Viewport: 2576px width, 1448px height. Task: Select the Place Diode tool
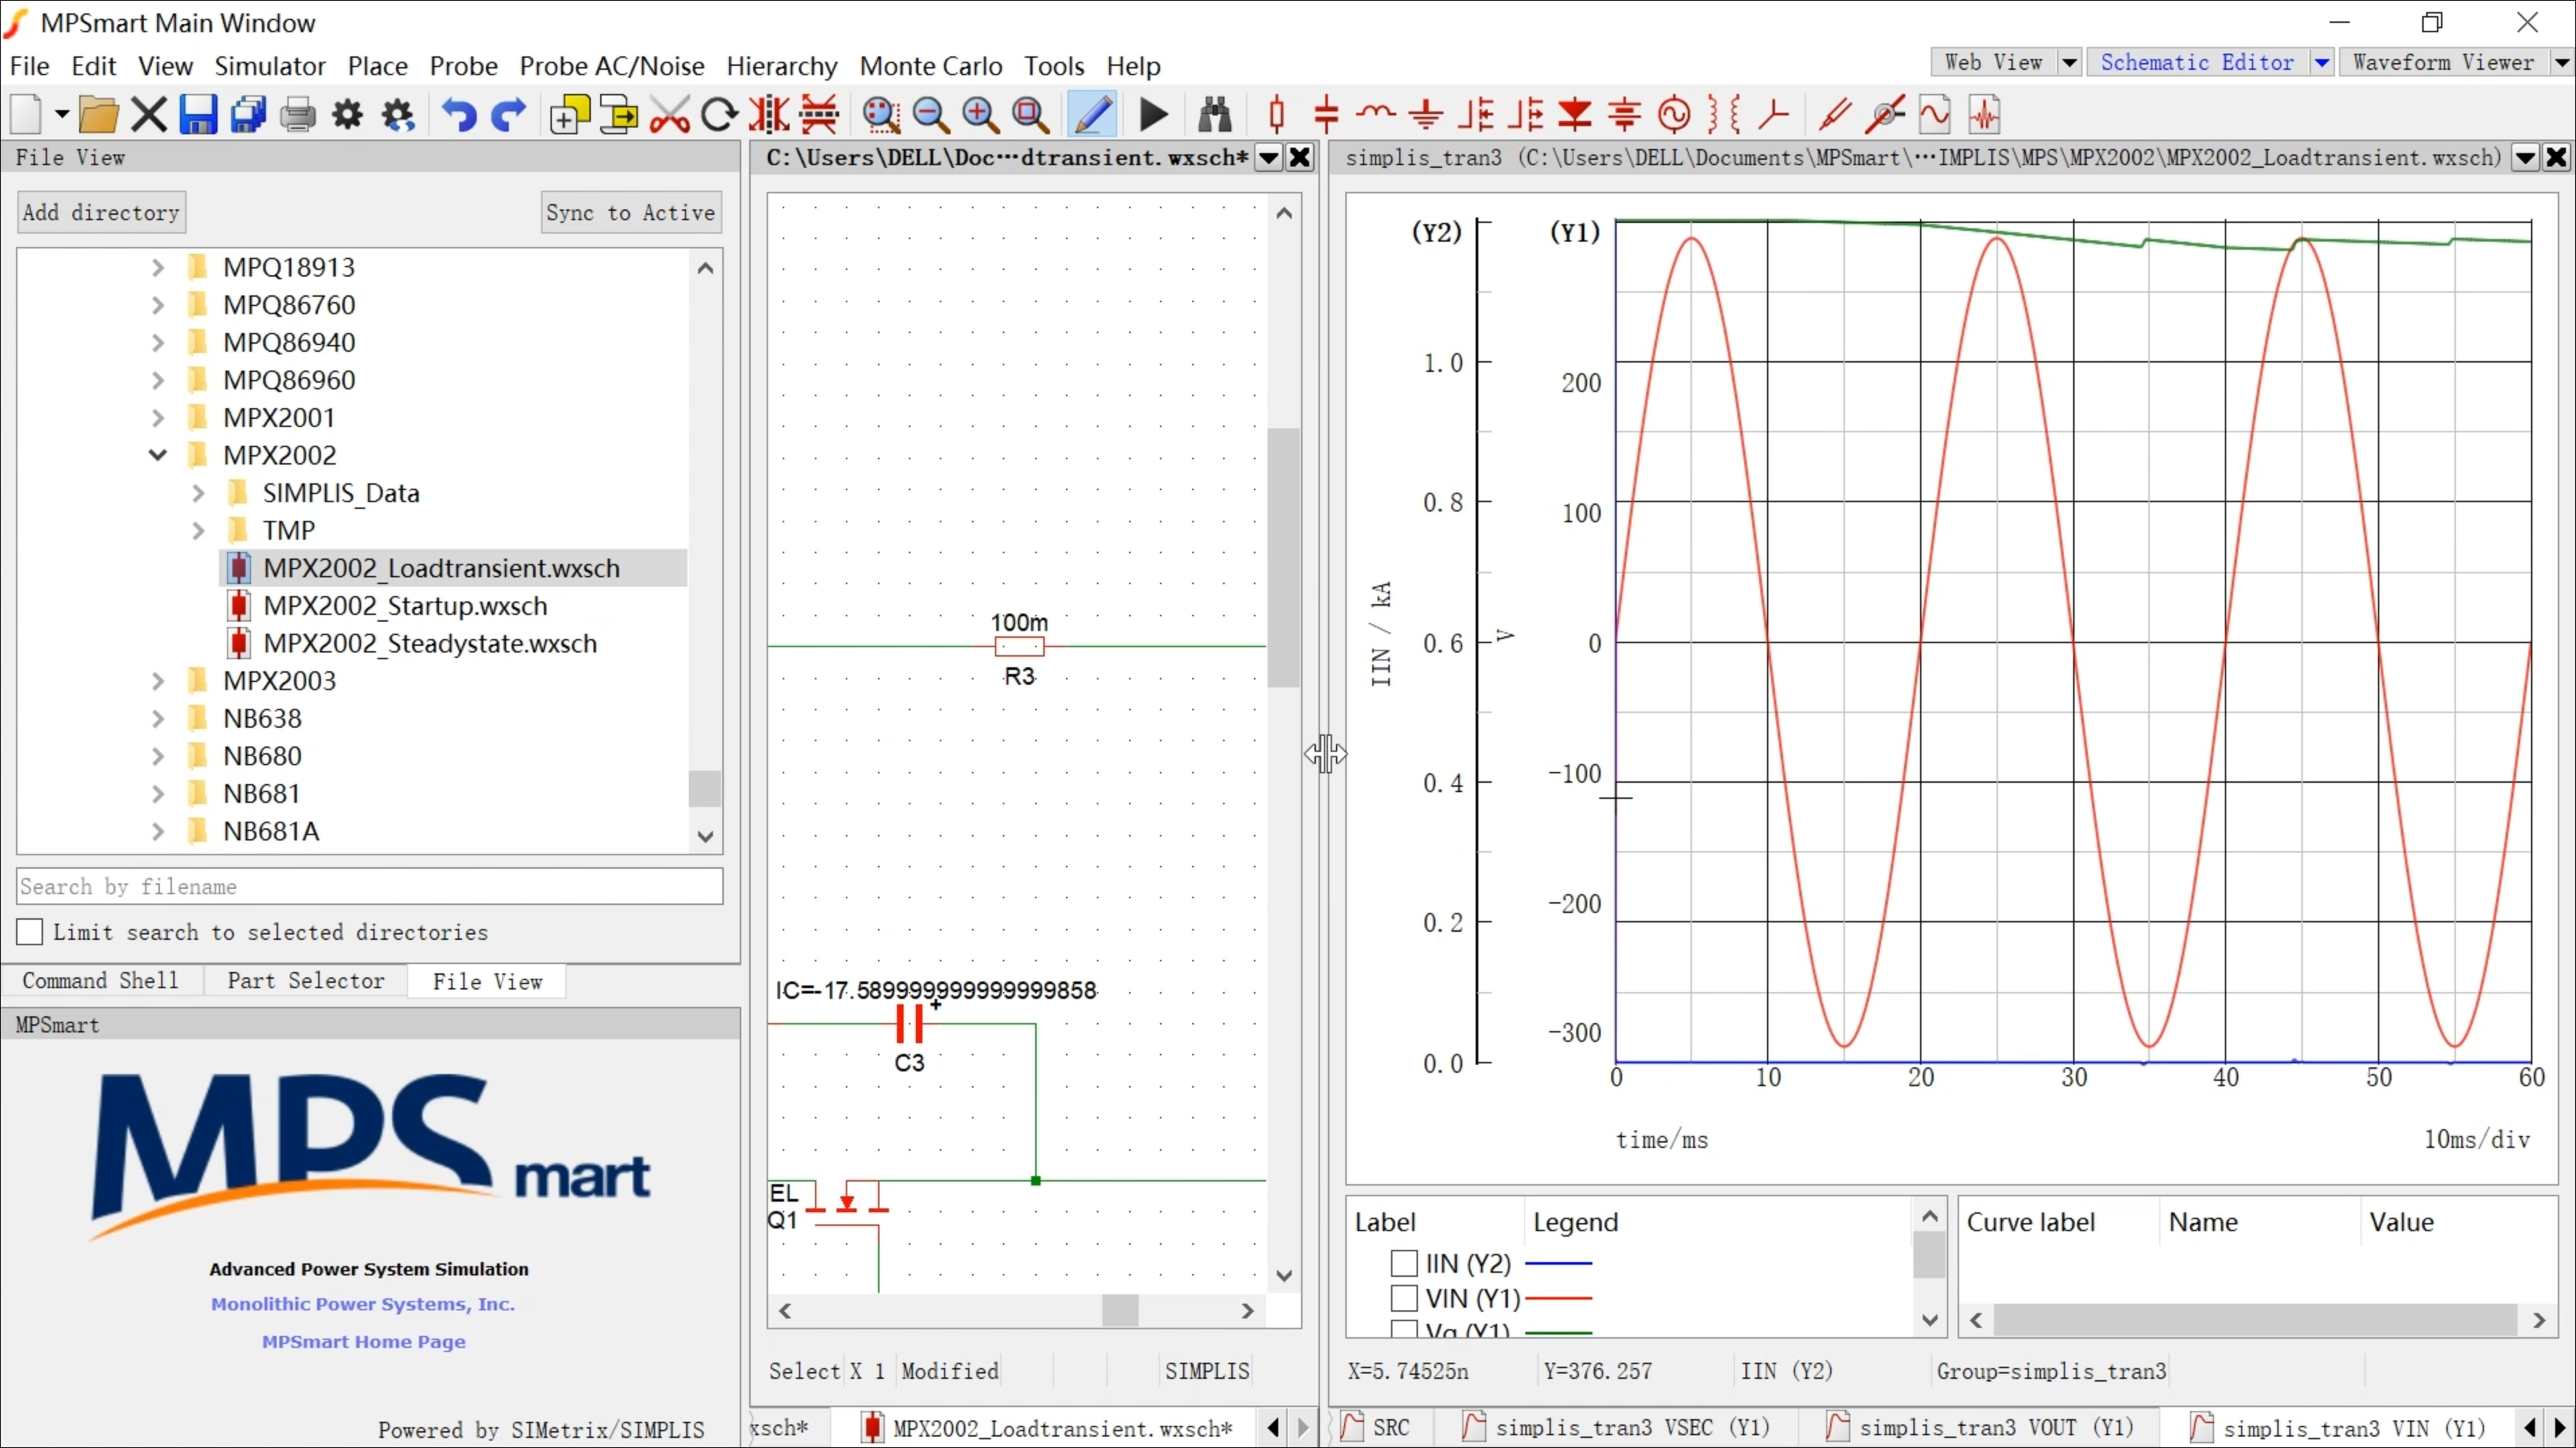[x=1575, y=115]
